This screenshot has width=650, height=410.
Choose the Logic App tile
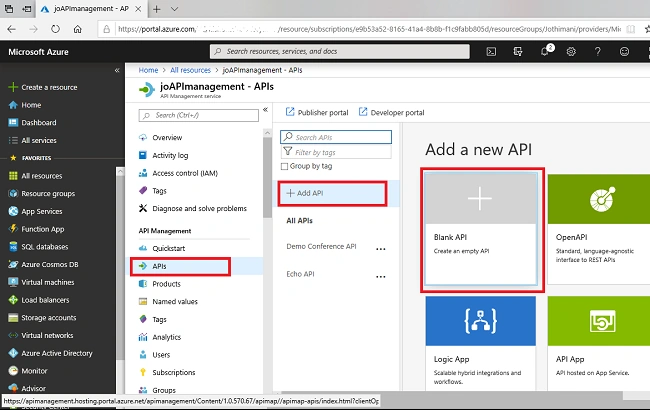pyautogui.click(x=480, y=343)
